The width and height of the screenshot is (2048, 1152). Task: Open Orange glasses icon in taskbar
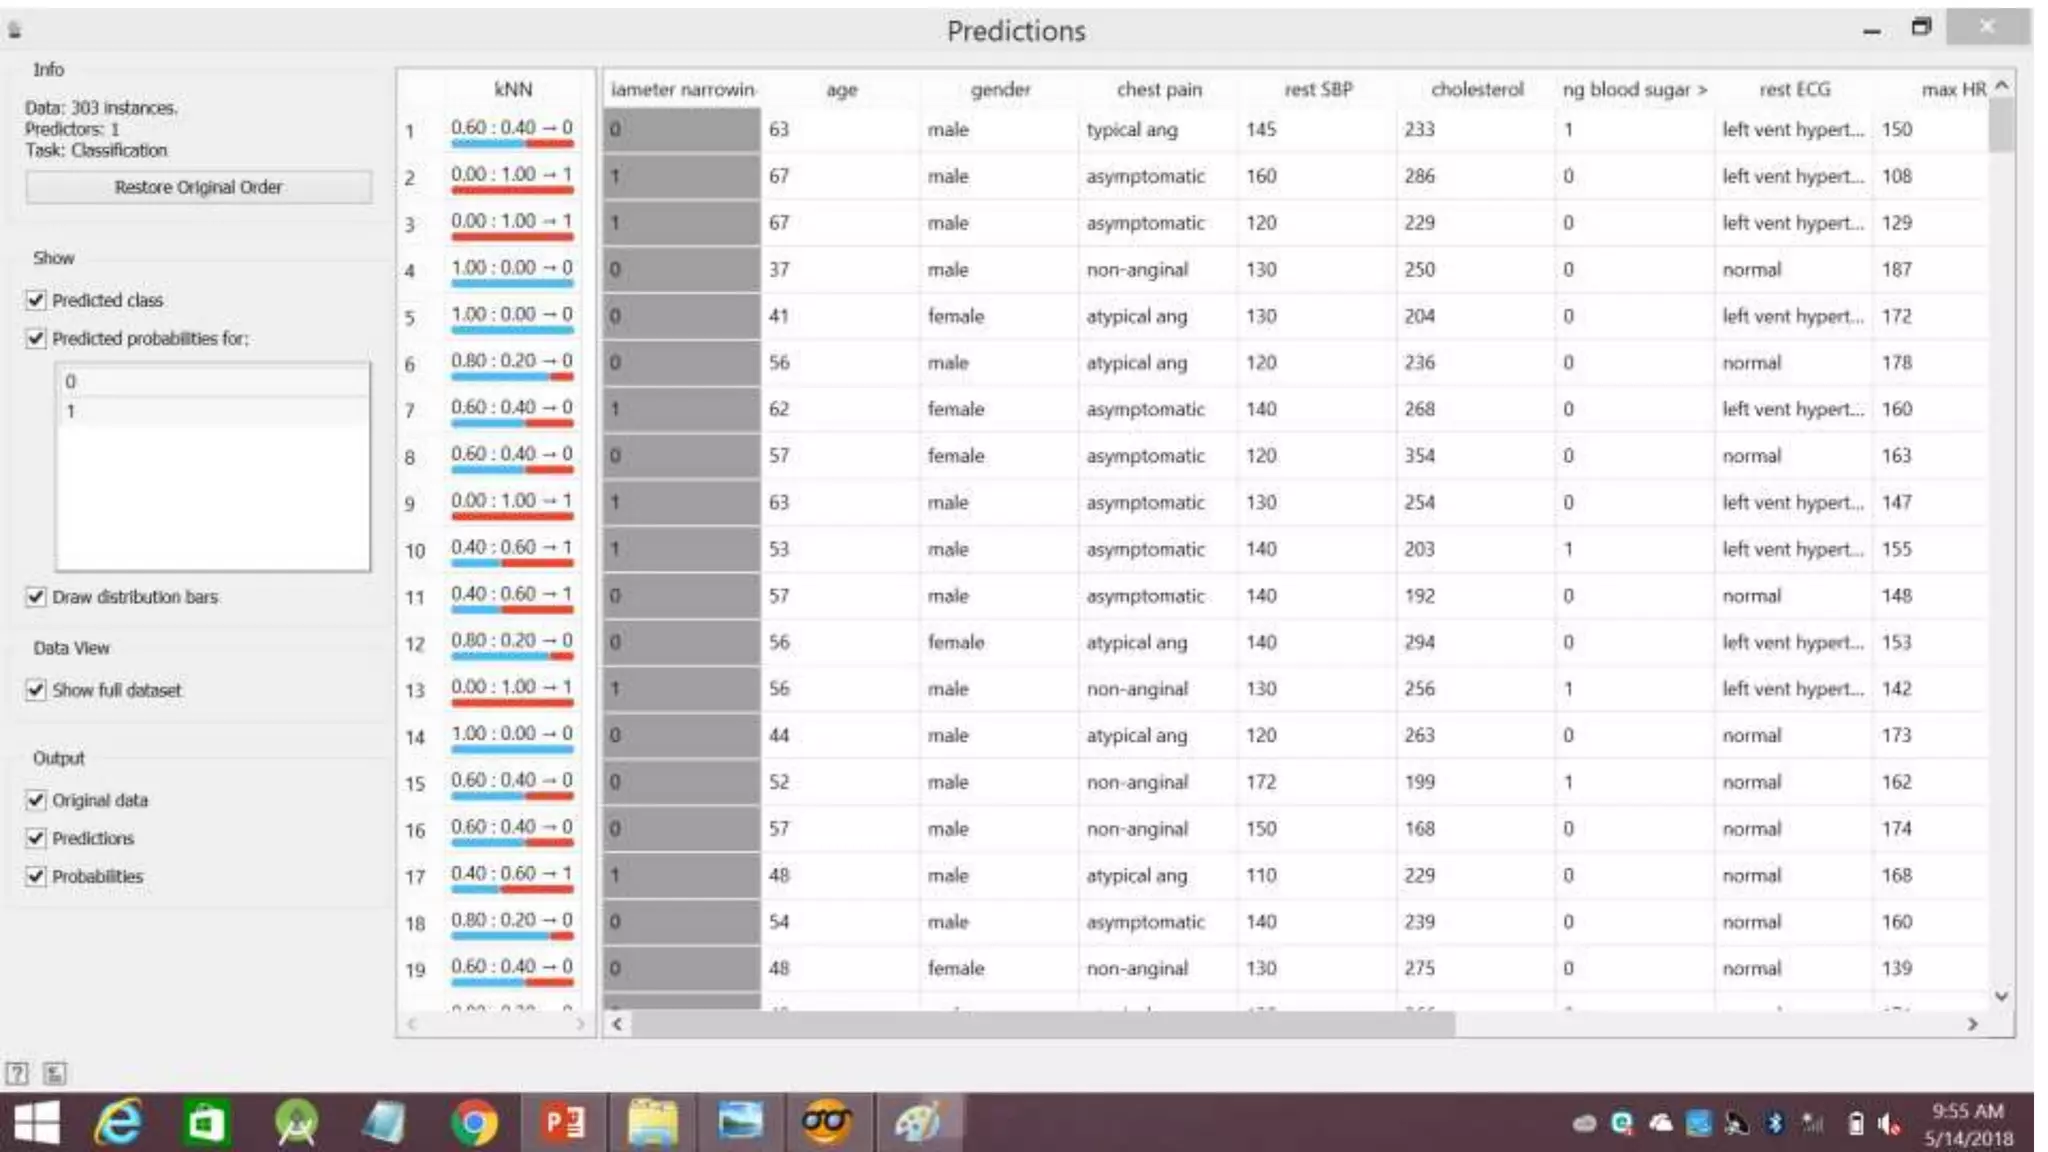[826, 1122]
